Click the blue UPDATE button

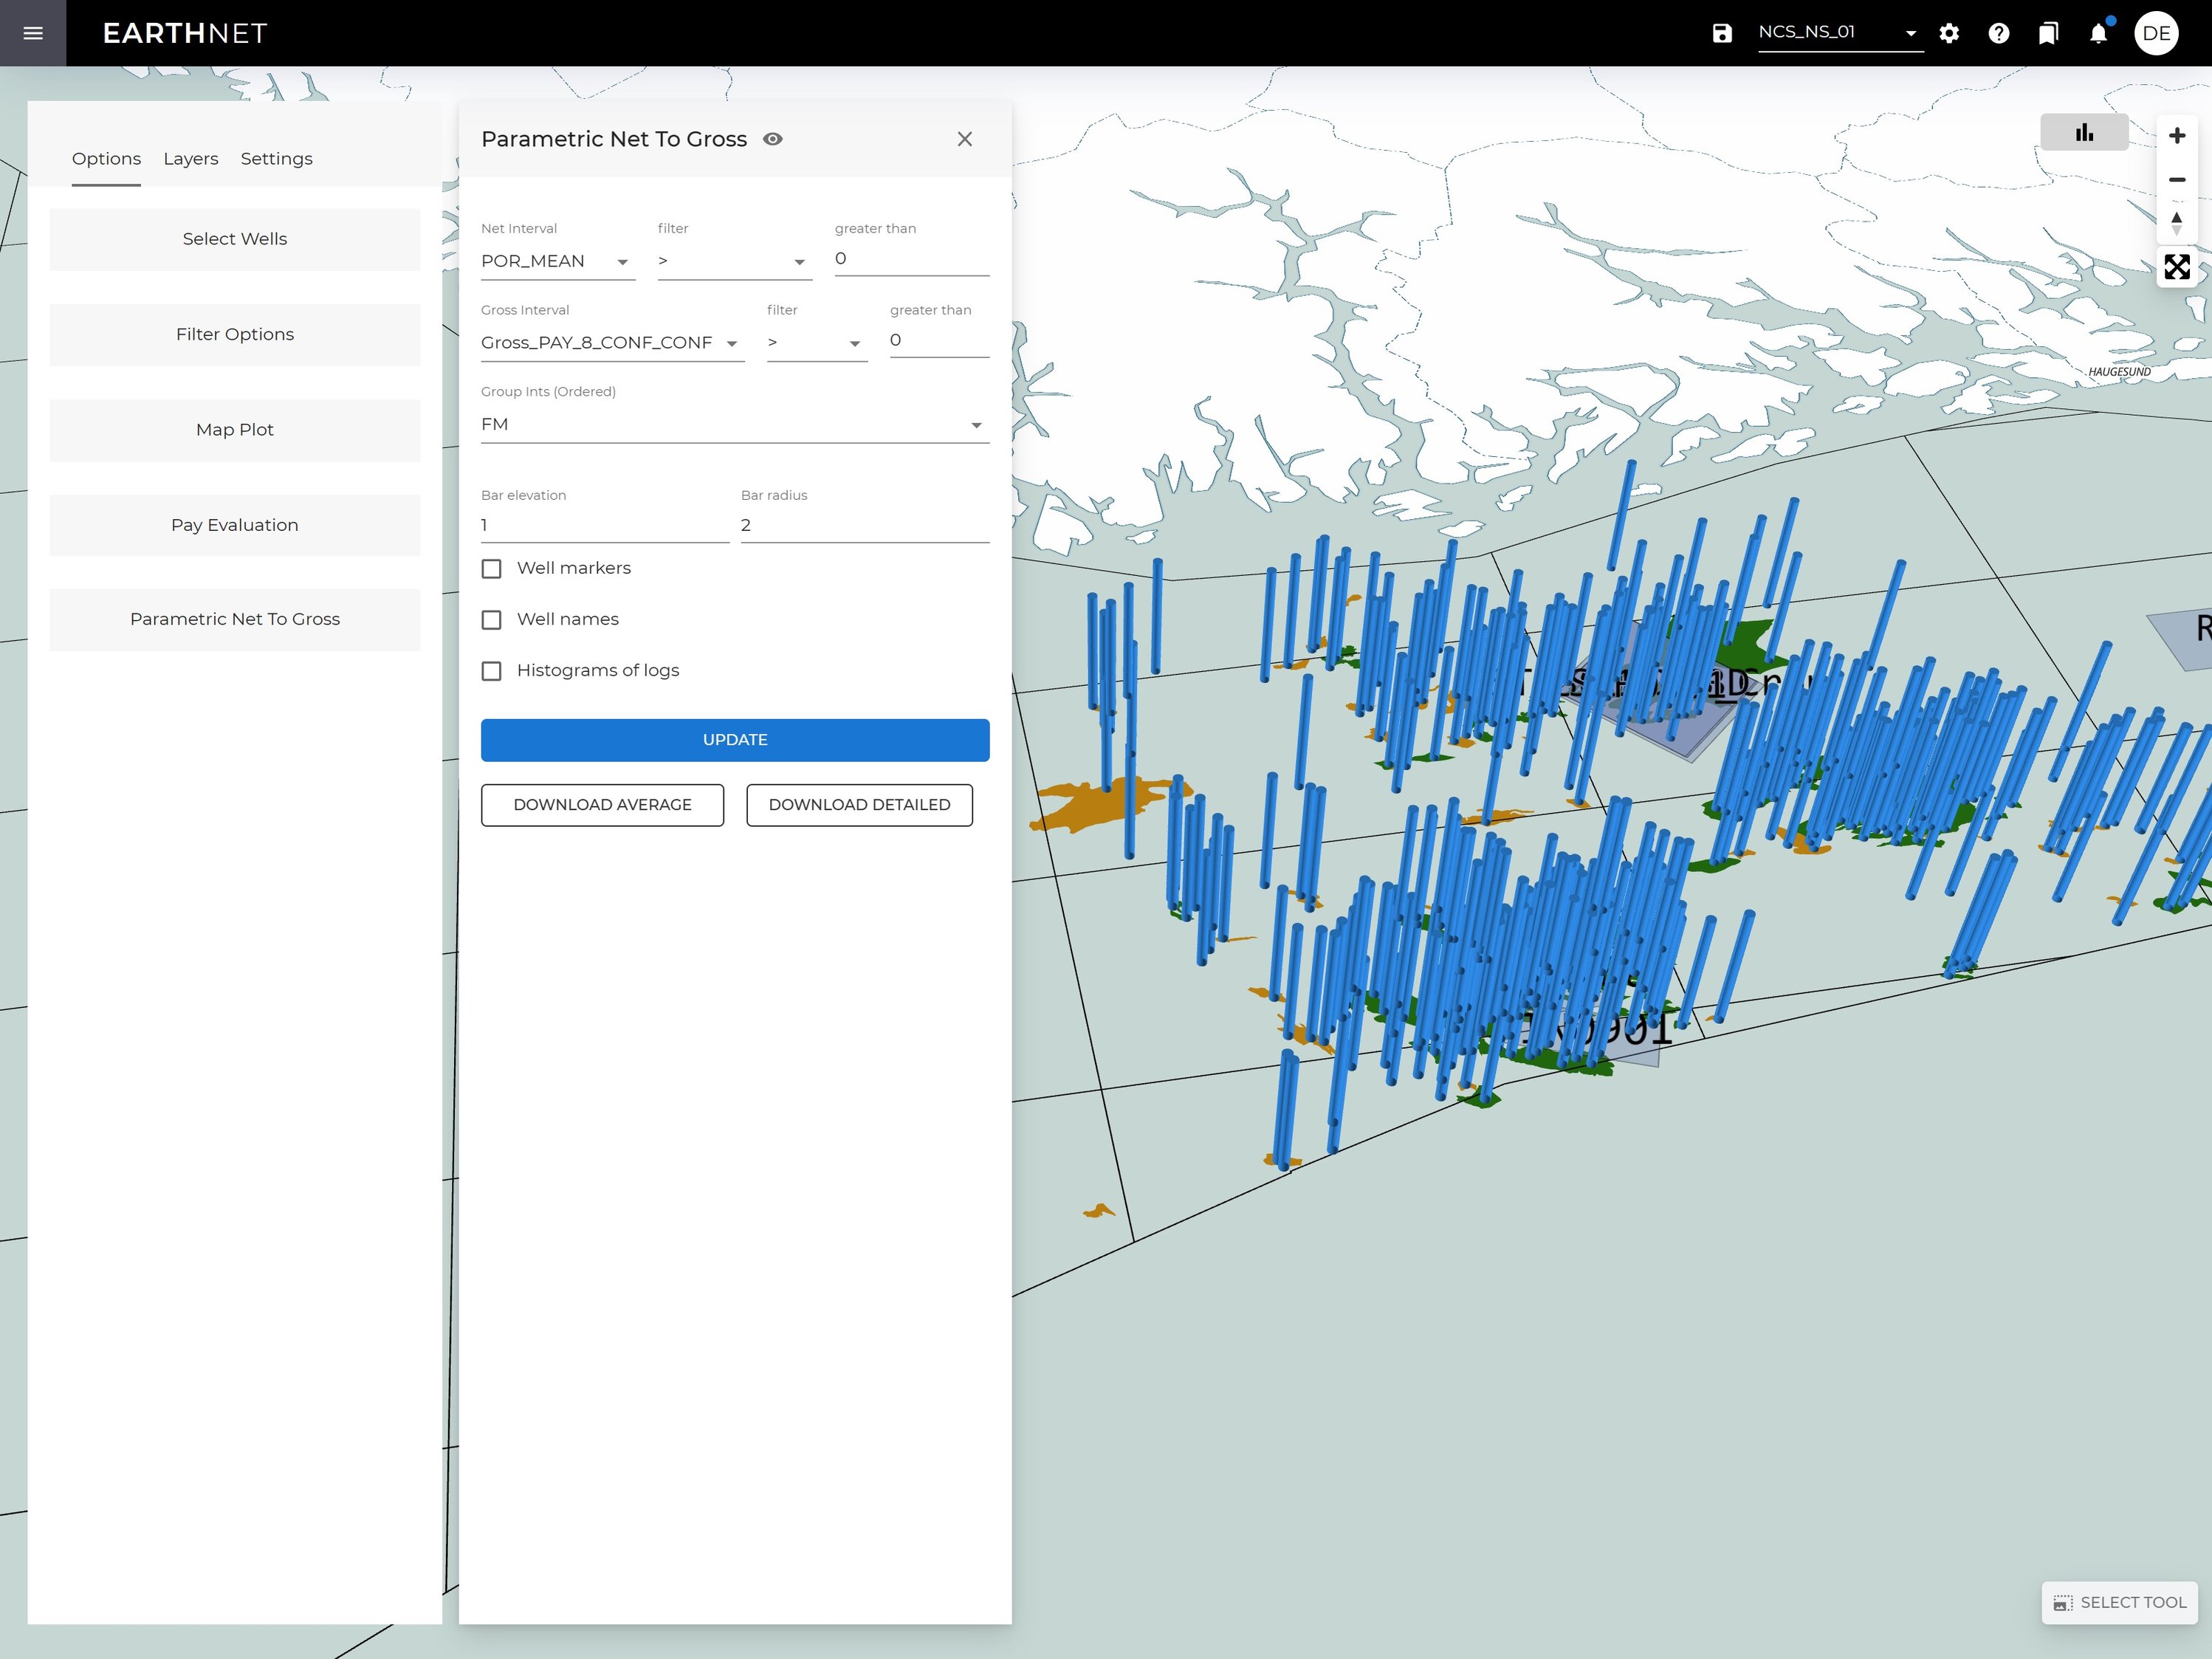point(734,740)
